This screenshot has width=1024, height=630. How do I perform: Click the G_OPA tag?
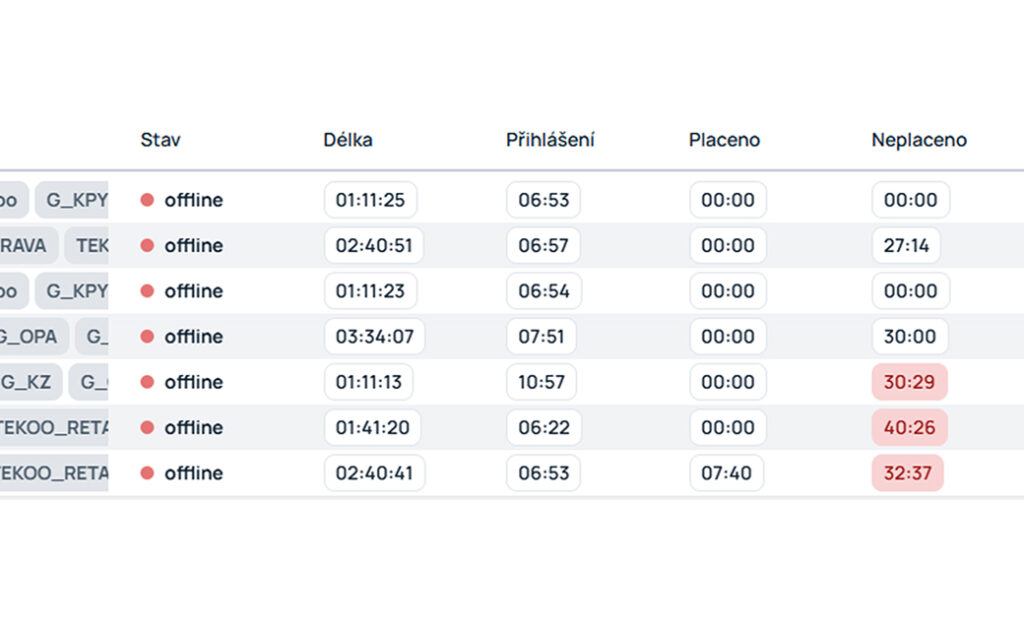pos(33,336)
